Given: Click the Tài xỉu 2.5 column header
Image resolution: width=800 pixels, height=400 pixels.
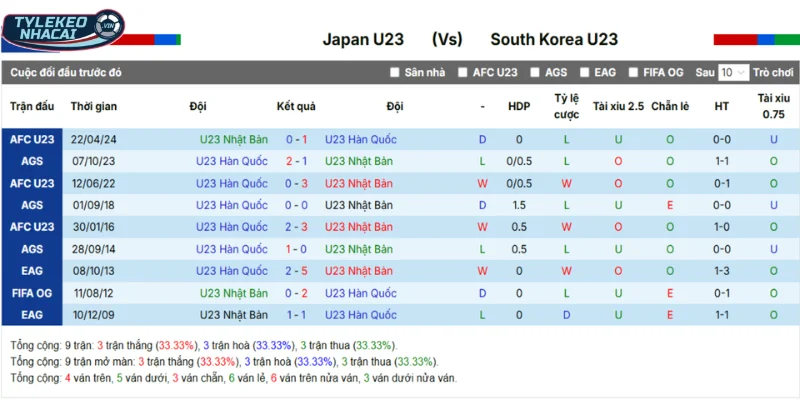Looking at the screenshot, I should tap(618, 107).
